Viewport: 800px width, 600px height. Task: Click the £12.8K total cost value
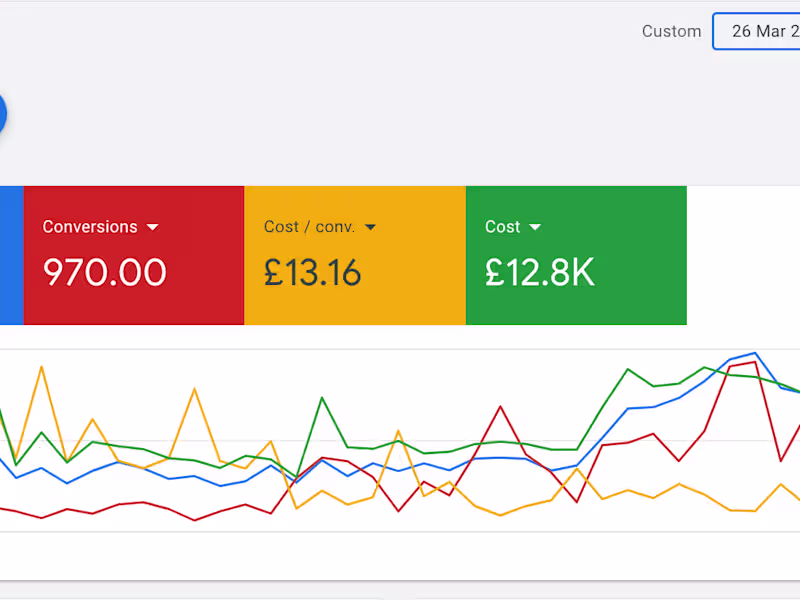point(539,272)
